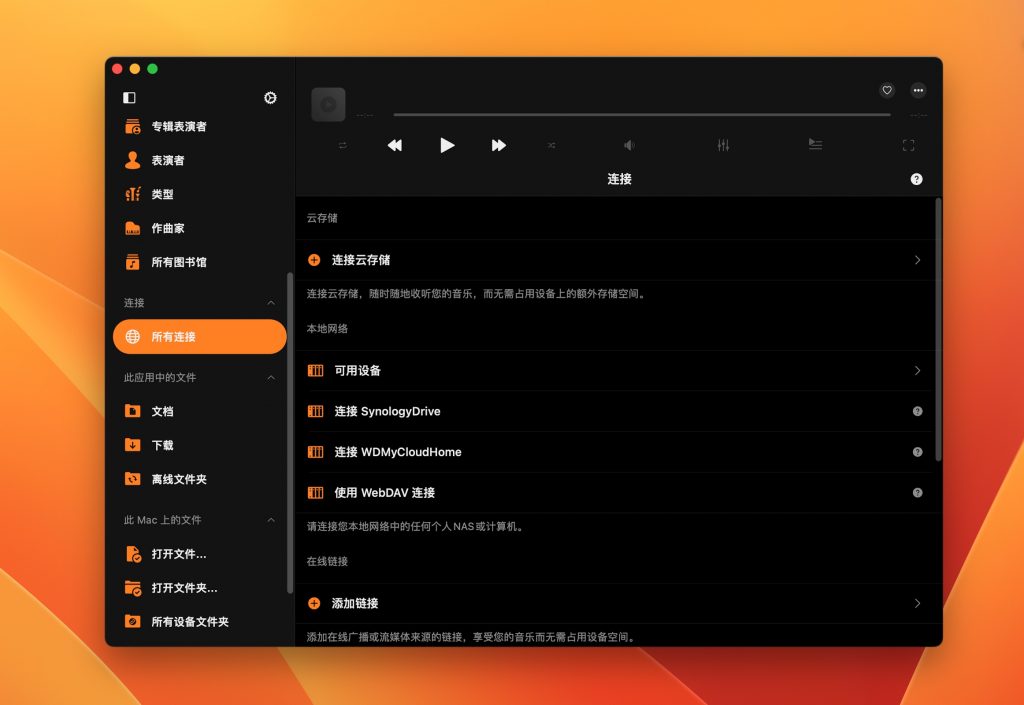The width and height of the screenshot is (1024, 705).
Task: Expand the 可用设备 row chevron
Action: 918,370
